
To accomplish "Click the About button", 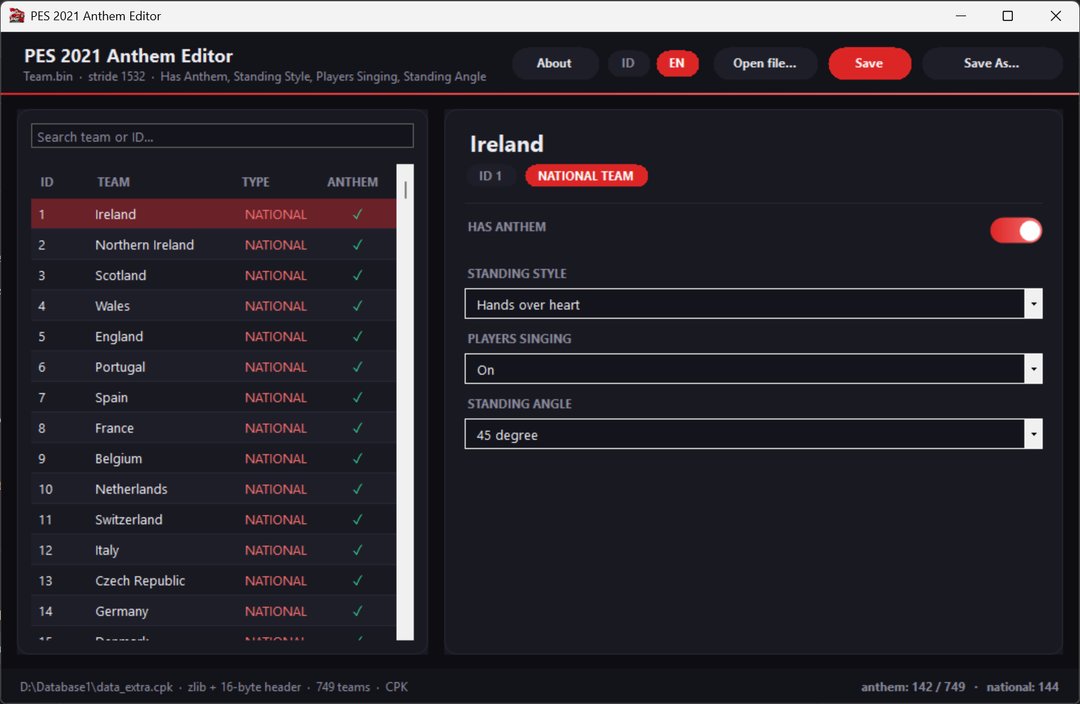I will [554, 63].
